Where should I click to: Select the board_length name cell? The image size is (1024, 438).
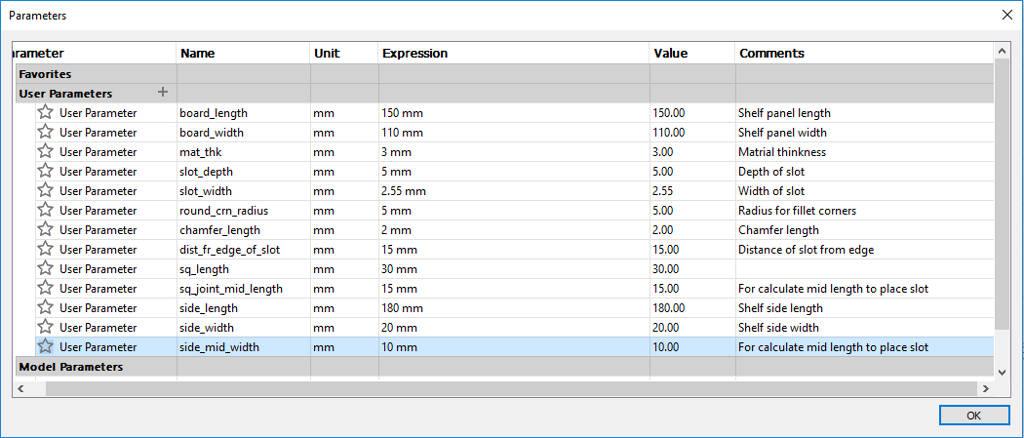coord(243,112)
